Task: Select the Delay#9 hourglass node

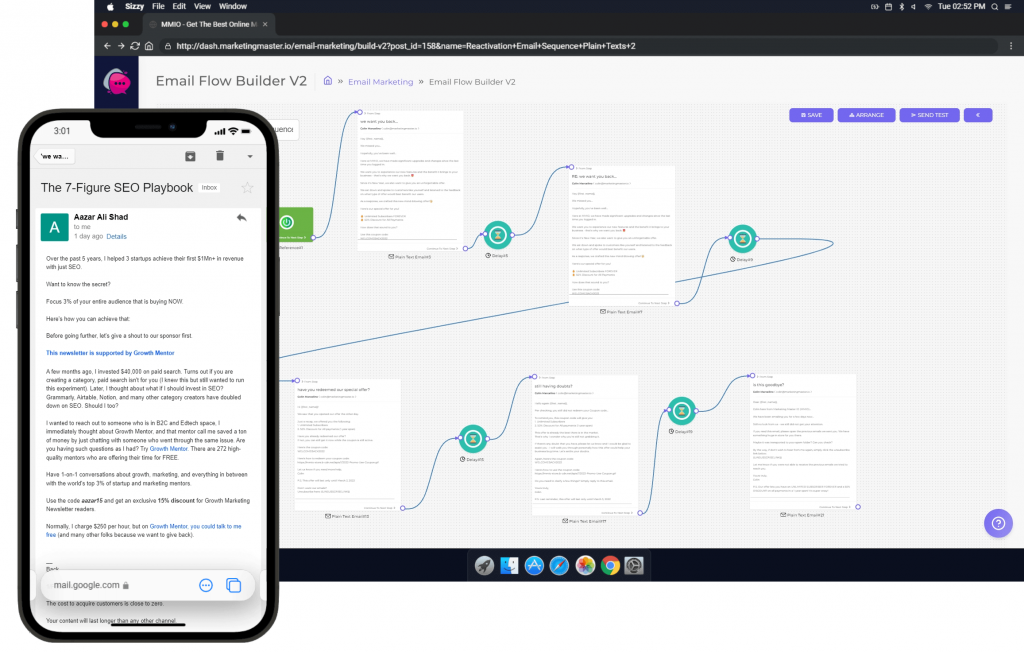Action: [x=743, y=238]
